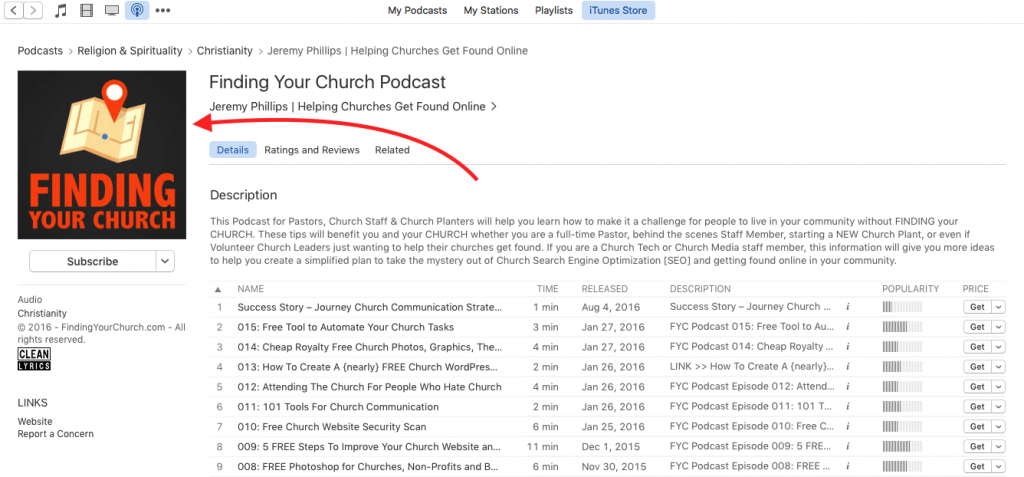Get episode 015 Free Tool
Viewport: 1024px width, 477px height.
[x=978, y=327]
